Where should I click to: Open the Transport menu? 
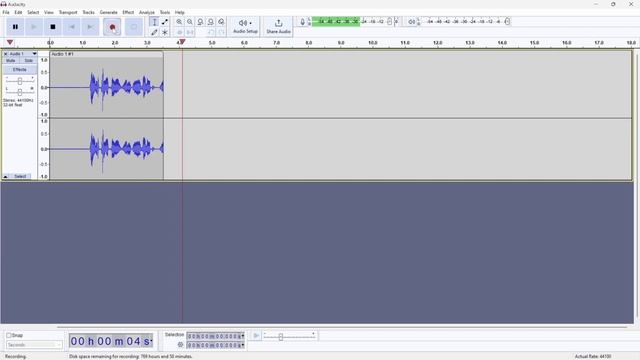(68, 12)
